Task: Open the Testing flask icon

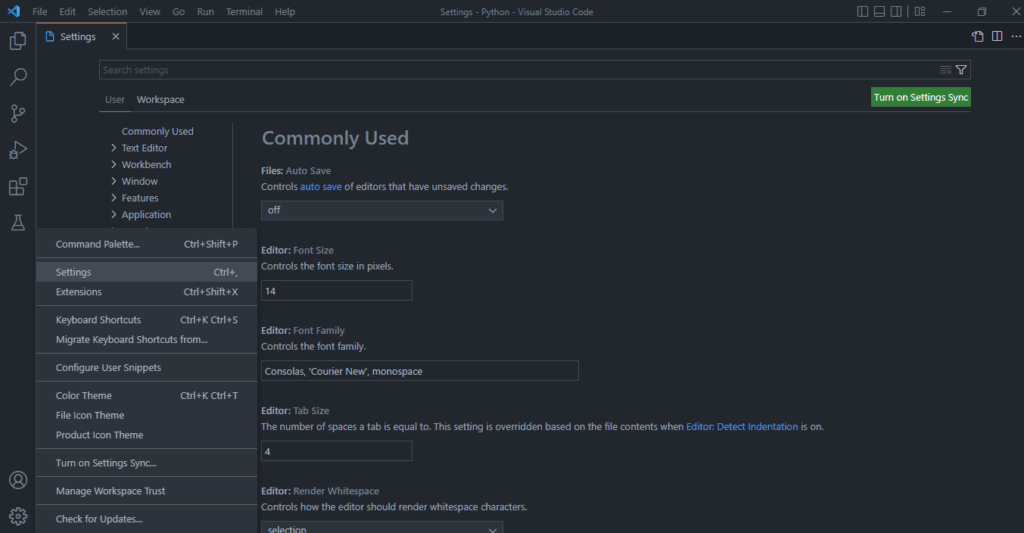Action: (18, 223)
